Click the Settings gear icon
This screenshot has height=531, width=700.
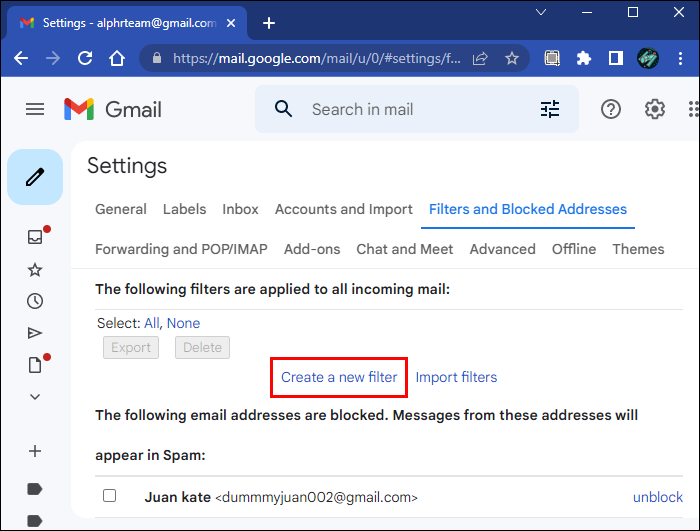tap(655, 109)
